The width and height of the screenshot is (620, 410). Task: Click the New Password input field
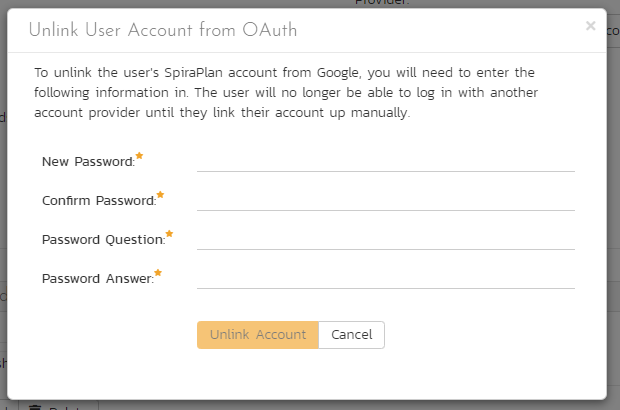pyautogui.click(x=385, y=160)
